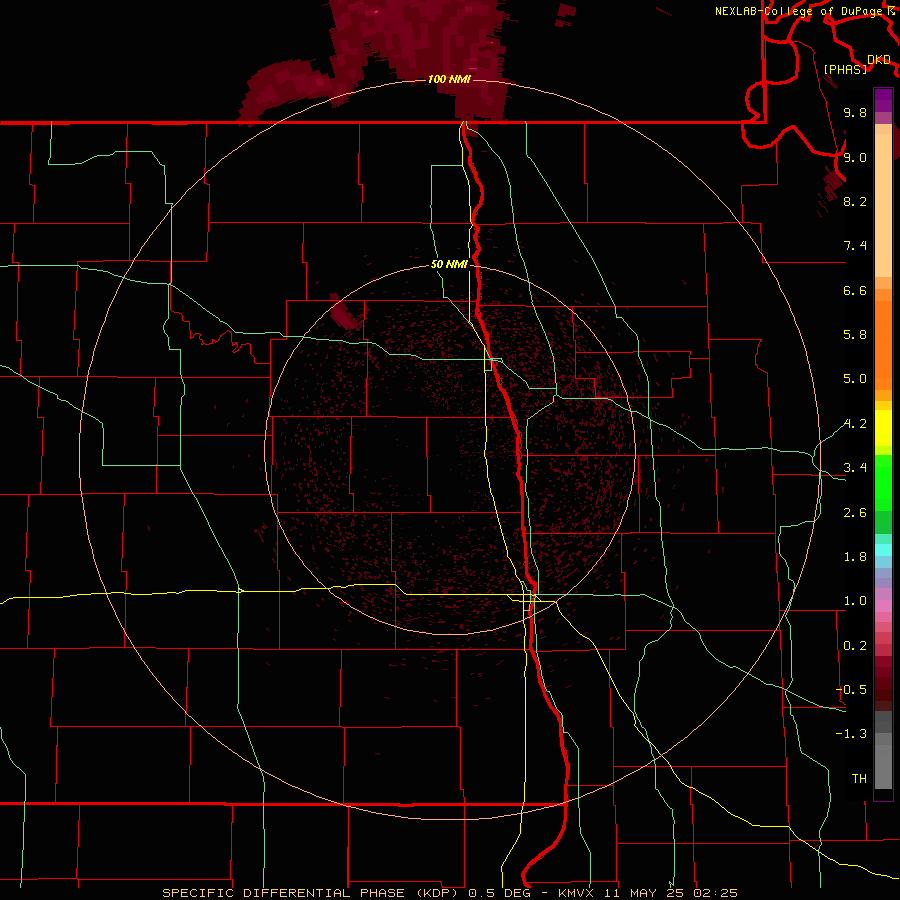Pick the bright green segment of the color bar
900x900 pixels.
click(x=883, y=482)
